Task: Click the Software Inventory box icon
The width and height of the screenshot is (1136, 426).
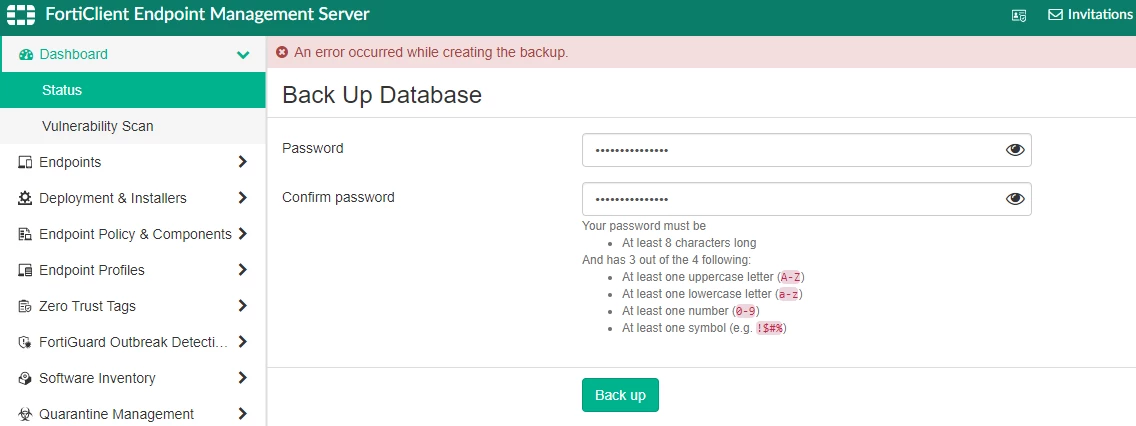Action: pyautogui.click(x=25, y=378)
